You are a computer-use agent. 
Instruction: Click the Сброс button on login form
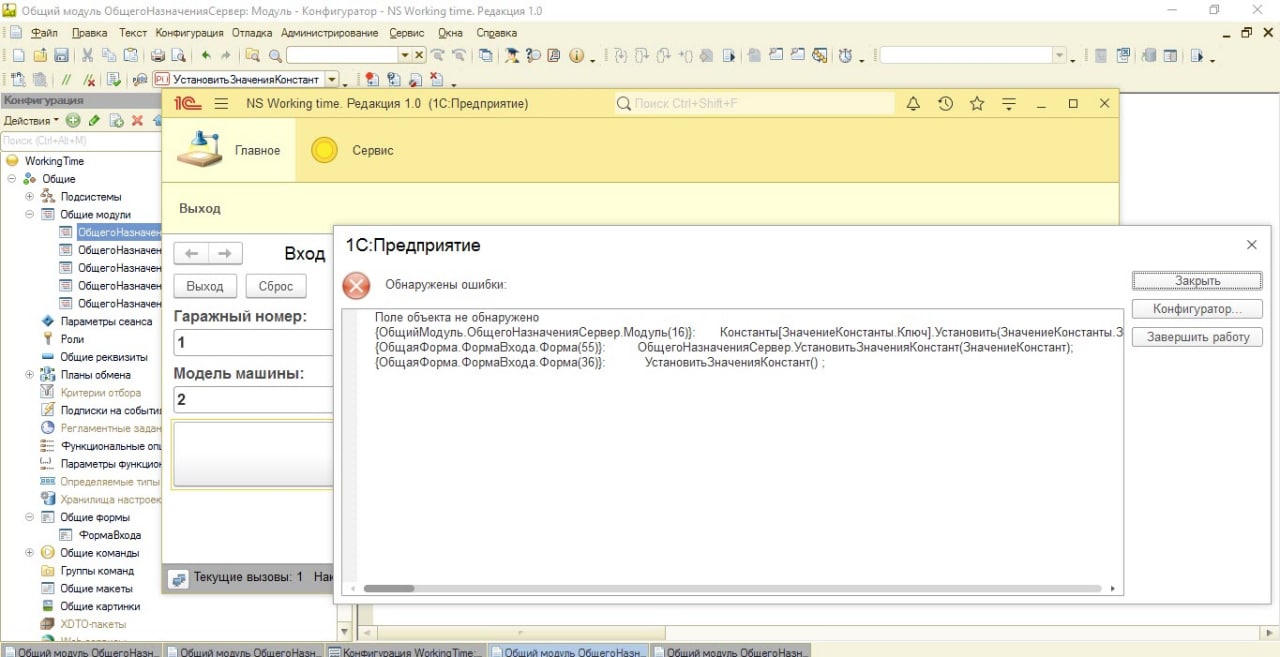pyautogui.click(x=276, y=286)
